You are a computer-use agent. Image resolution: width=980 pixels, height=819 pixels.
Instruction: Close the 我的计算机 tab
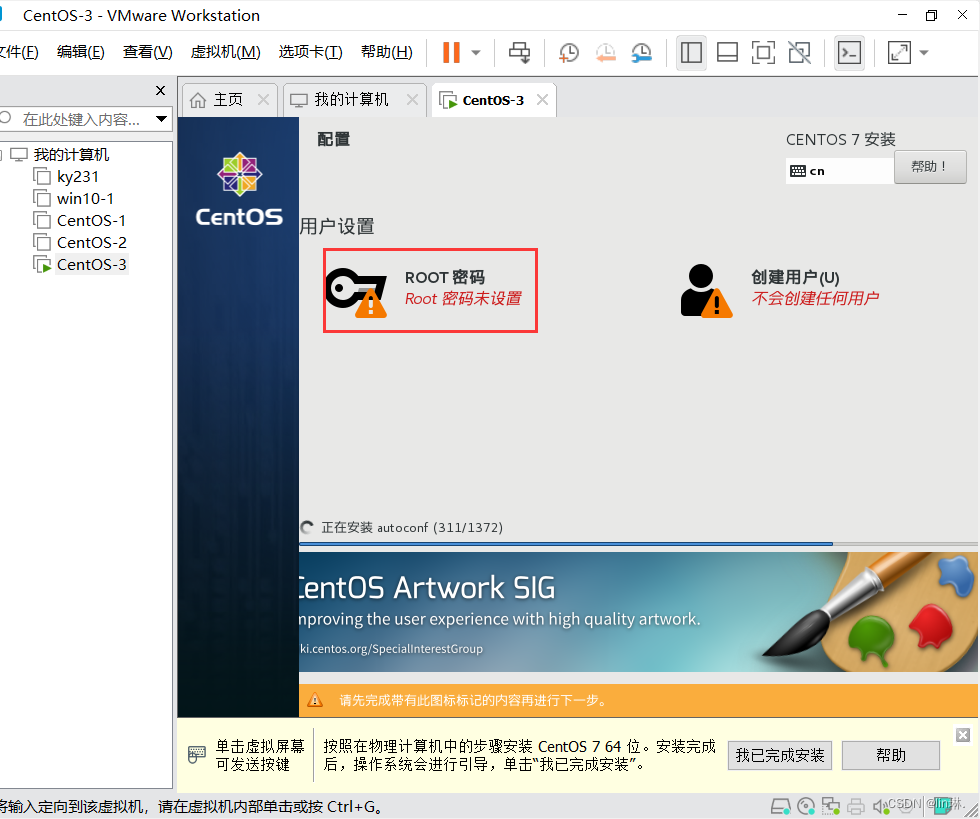(x=412, y=99)
